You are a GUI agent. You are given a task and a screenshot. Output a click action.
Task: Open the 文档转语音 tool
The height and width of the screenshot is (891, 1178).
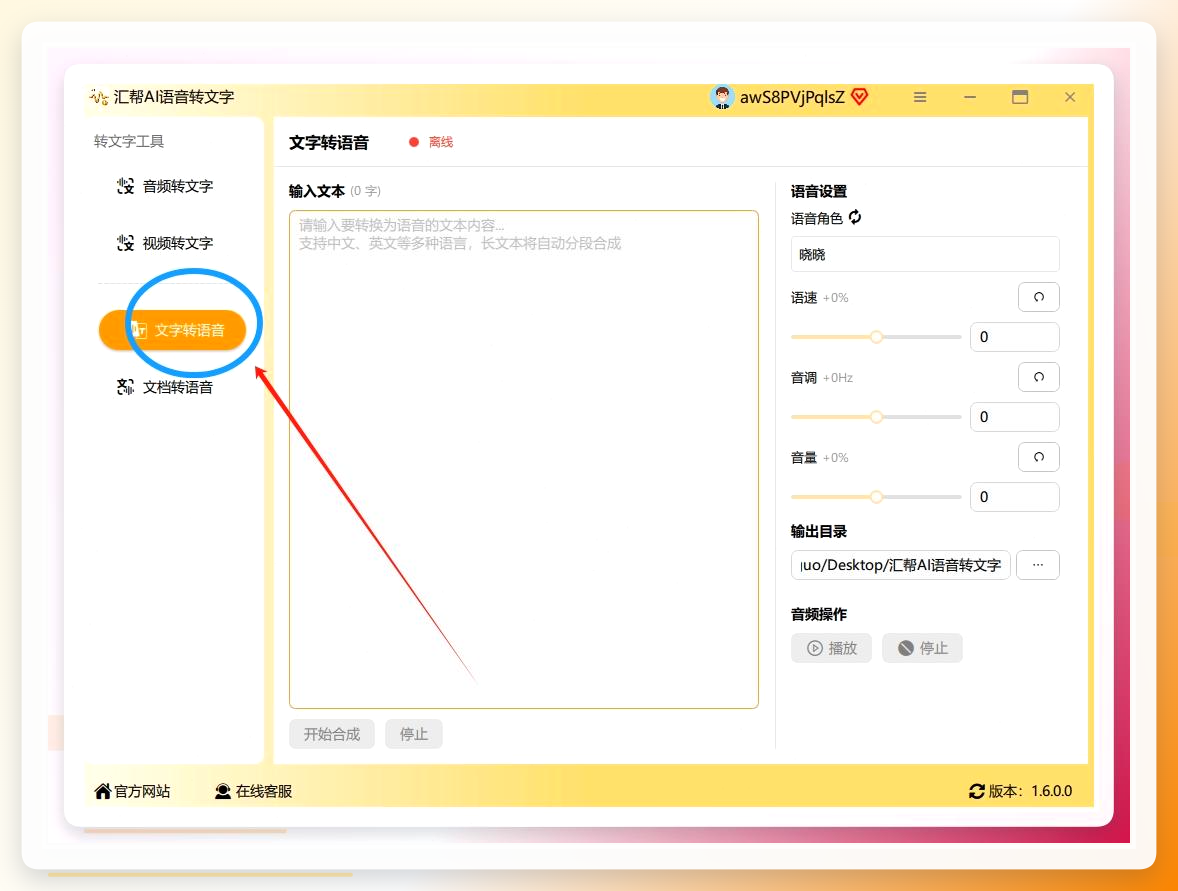[x=165, y=387]
